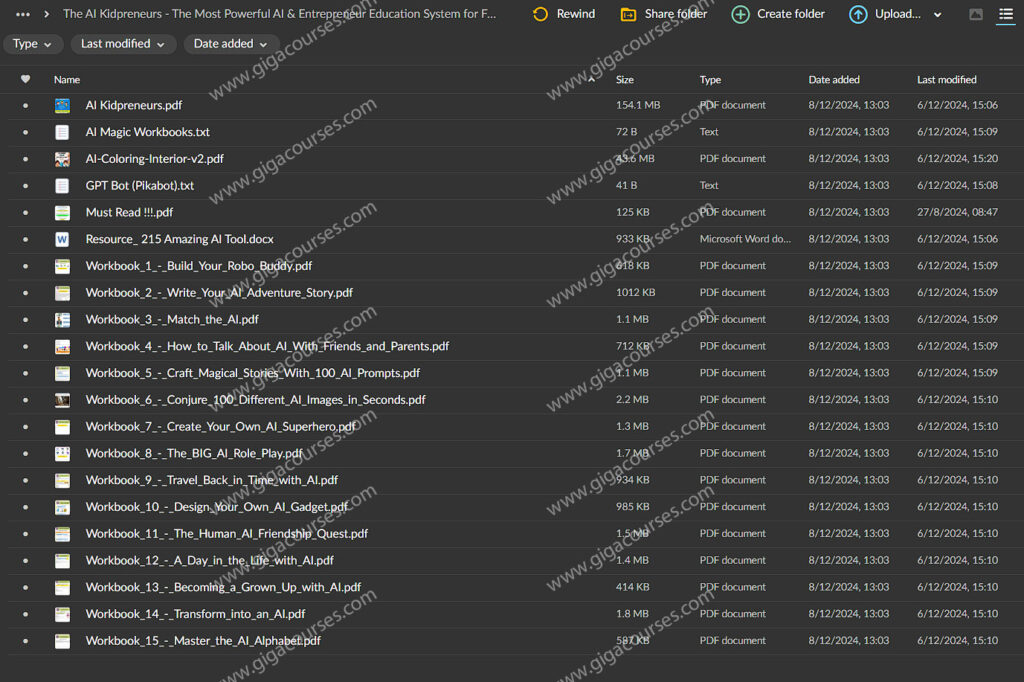Toggle favourite dot for Must Read !!!.pdf
Screen dimensions: 1024x682
click(x=25, y=213)
